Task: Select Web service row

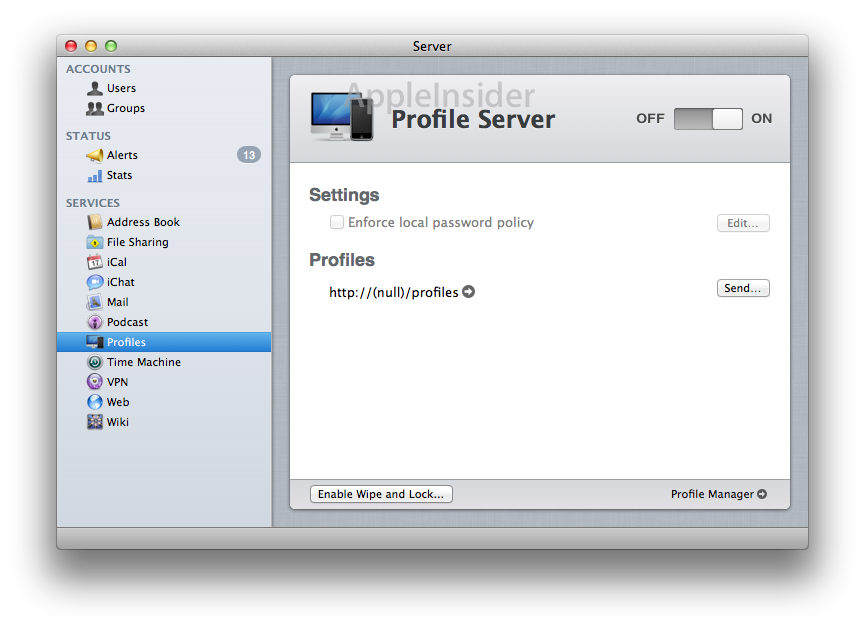Action: [164, 402]
